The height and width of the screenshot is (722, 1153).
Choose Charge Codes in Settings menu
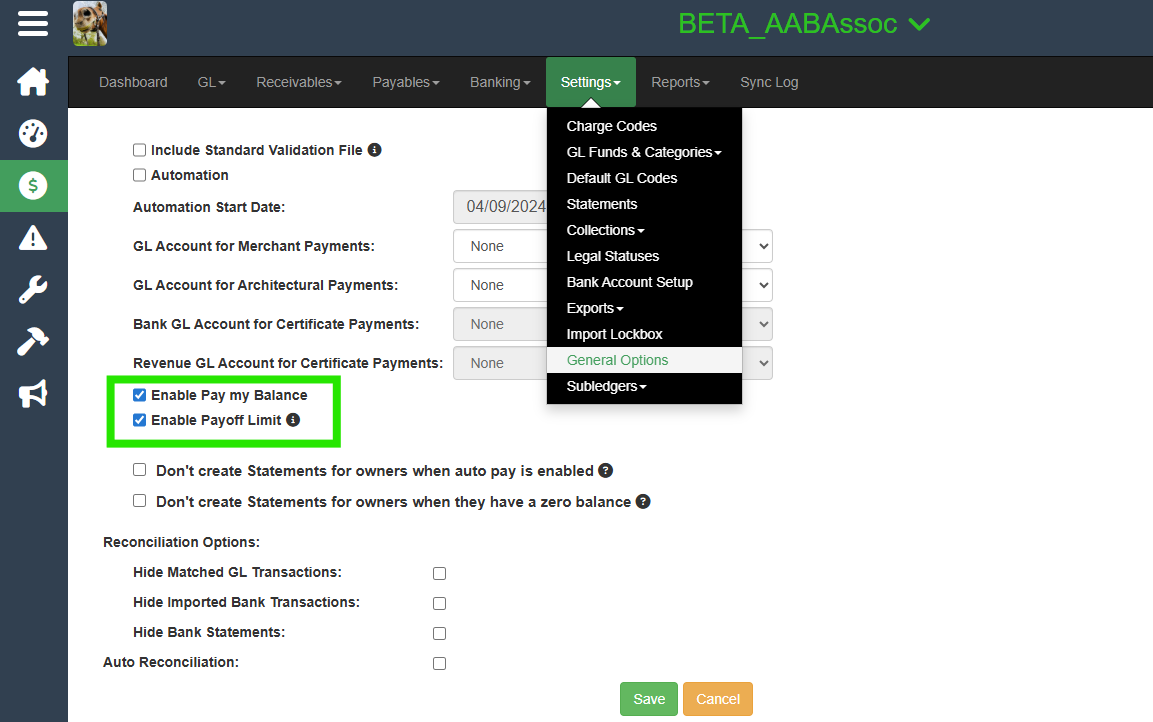[x=611, y=126]
